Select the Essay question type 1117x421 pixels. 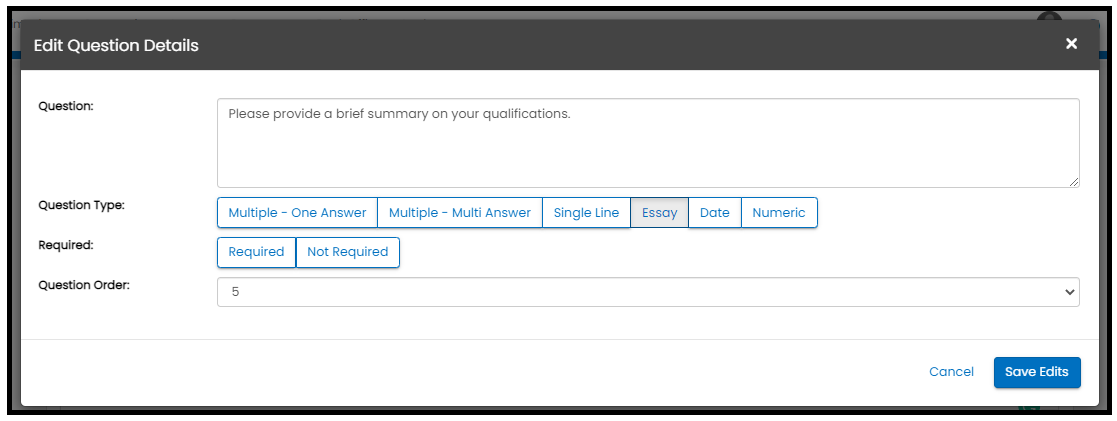pos(659,213)
